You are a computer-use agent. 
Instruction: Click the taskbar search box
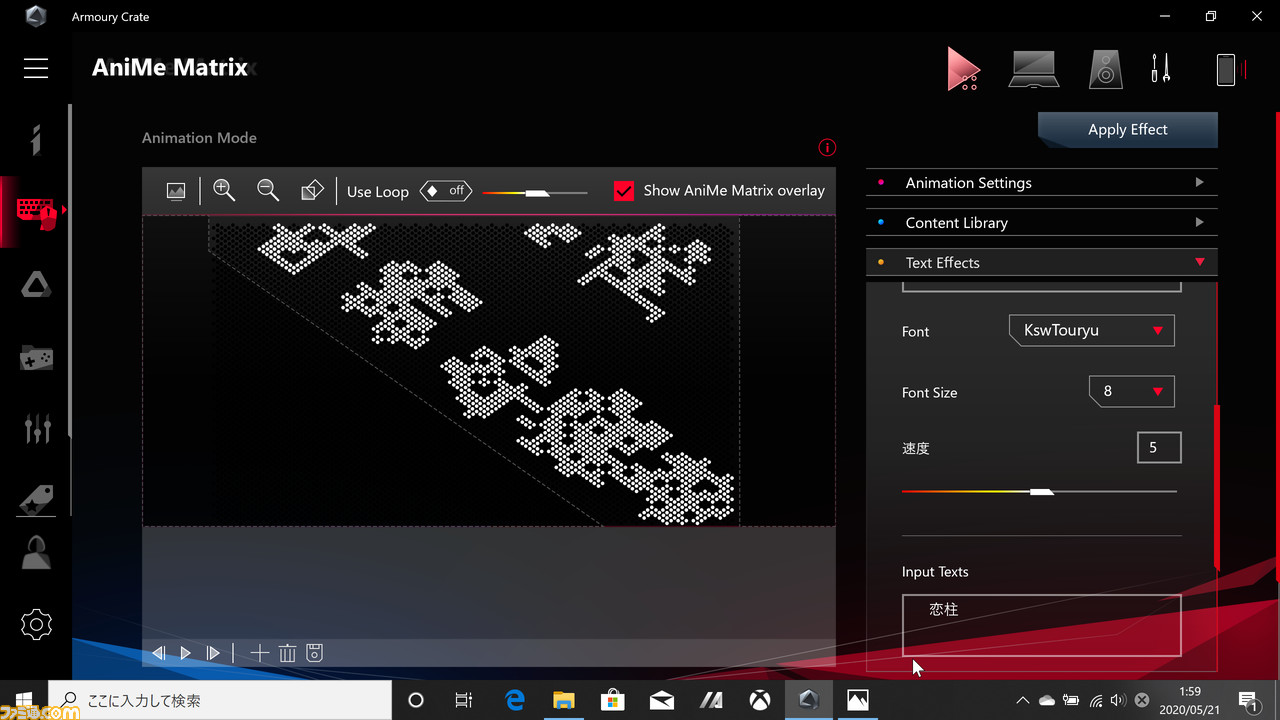[220, 701]
